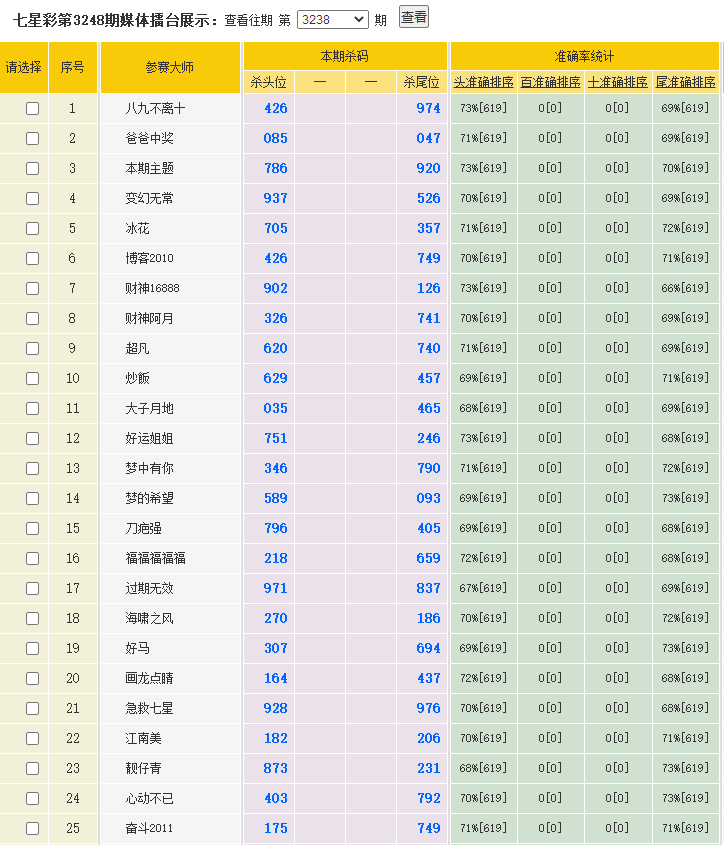Image resolution: width=724 pixels, height=845 pixels.
Task: Check the box for 福福福福福
Action: click(x=32, y=559)
